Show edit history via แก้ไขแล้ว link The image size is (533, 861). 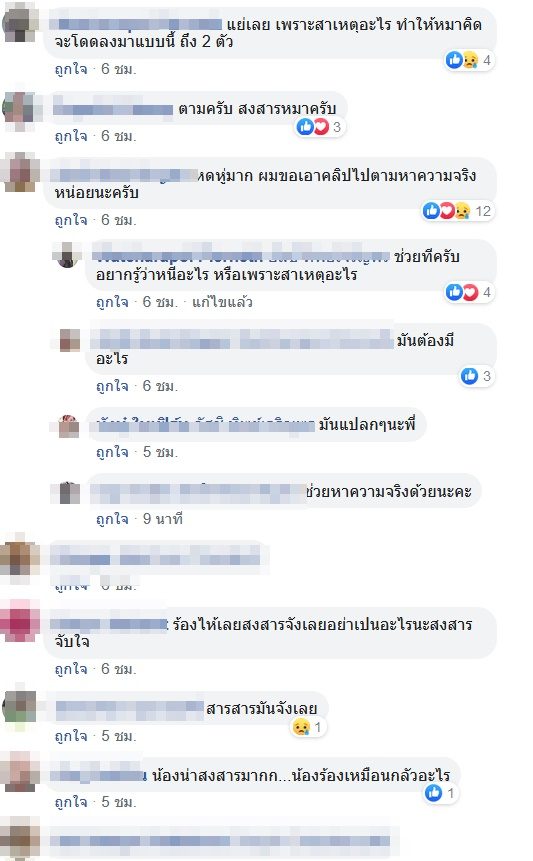pos(222,302)
